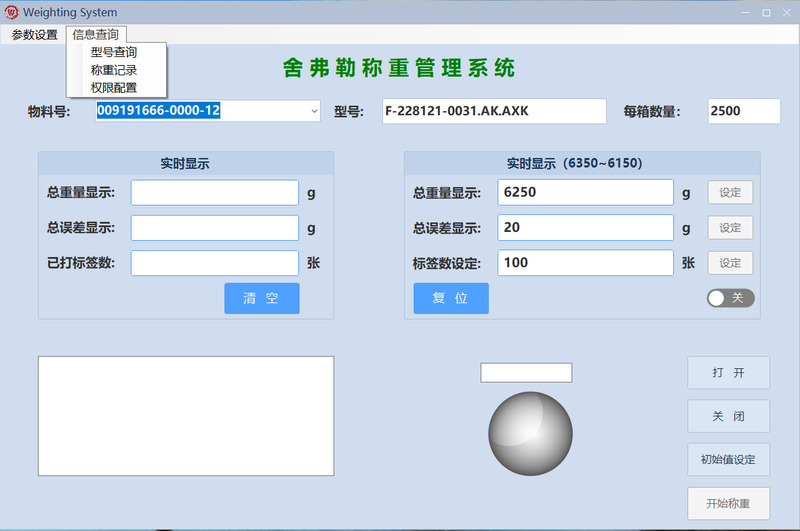Screen dimensions: 800x531
Task: Click the 开始称重 button
Action: coord(729,503)
